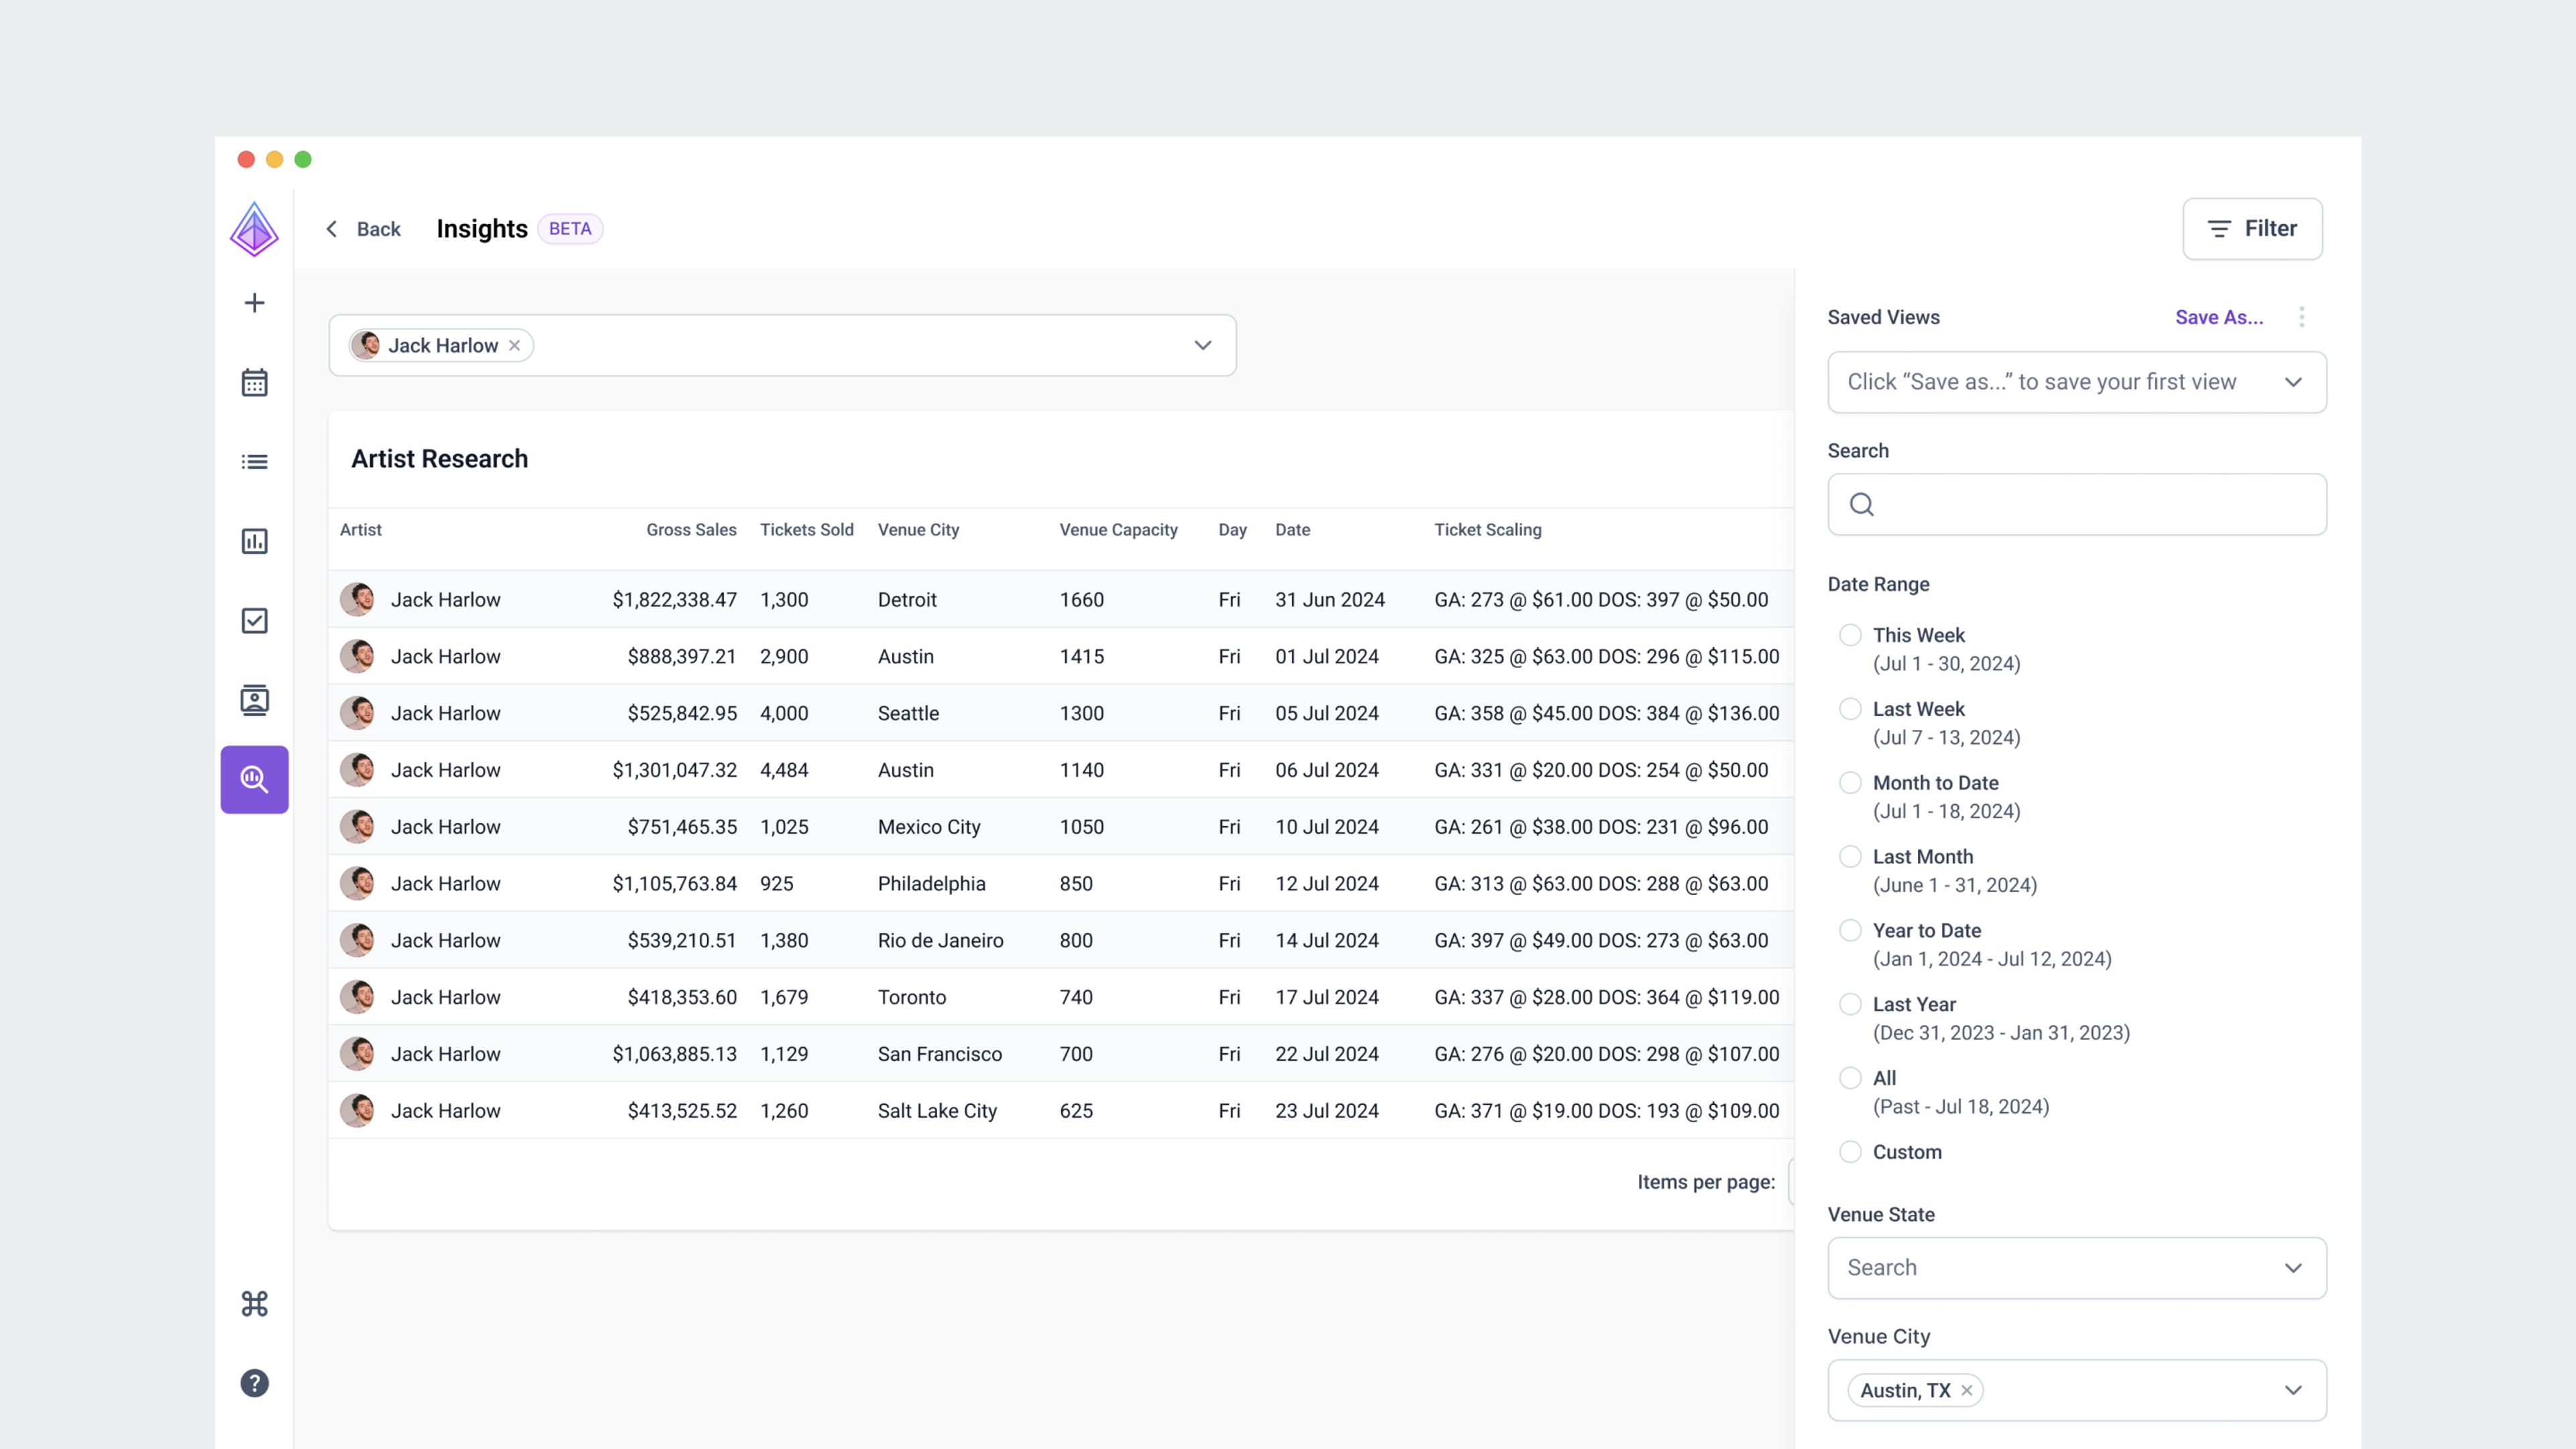Viewport: 2576px width, 1449px height.
Task: Click the Filter button
Action: [x=2252, y=229]
